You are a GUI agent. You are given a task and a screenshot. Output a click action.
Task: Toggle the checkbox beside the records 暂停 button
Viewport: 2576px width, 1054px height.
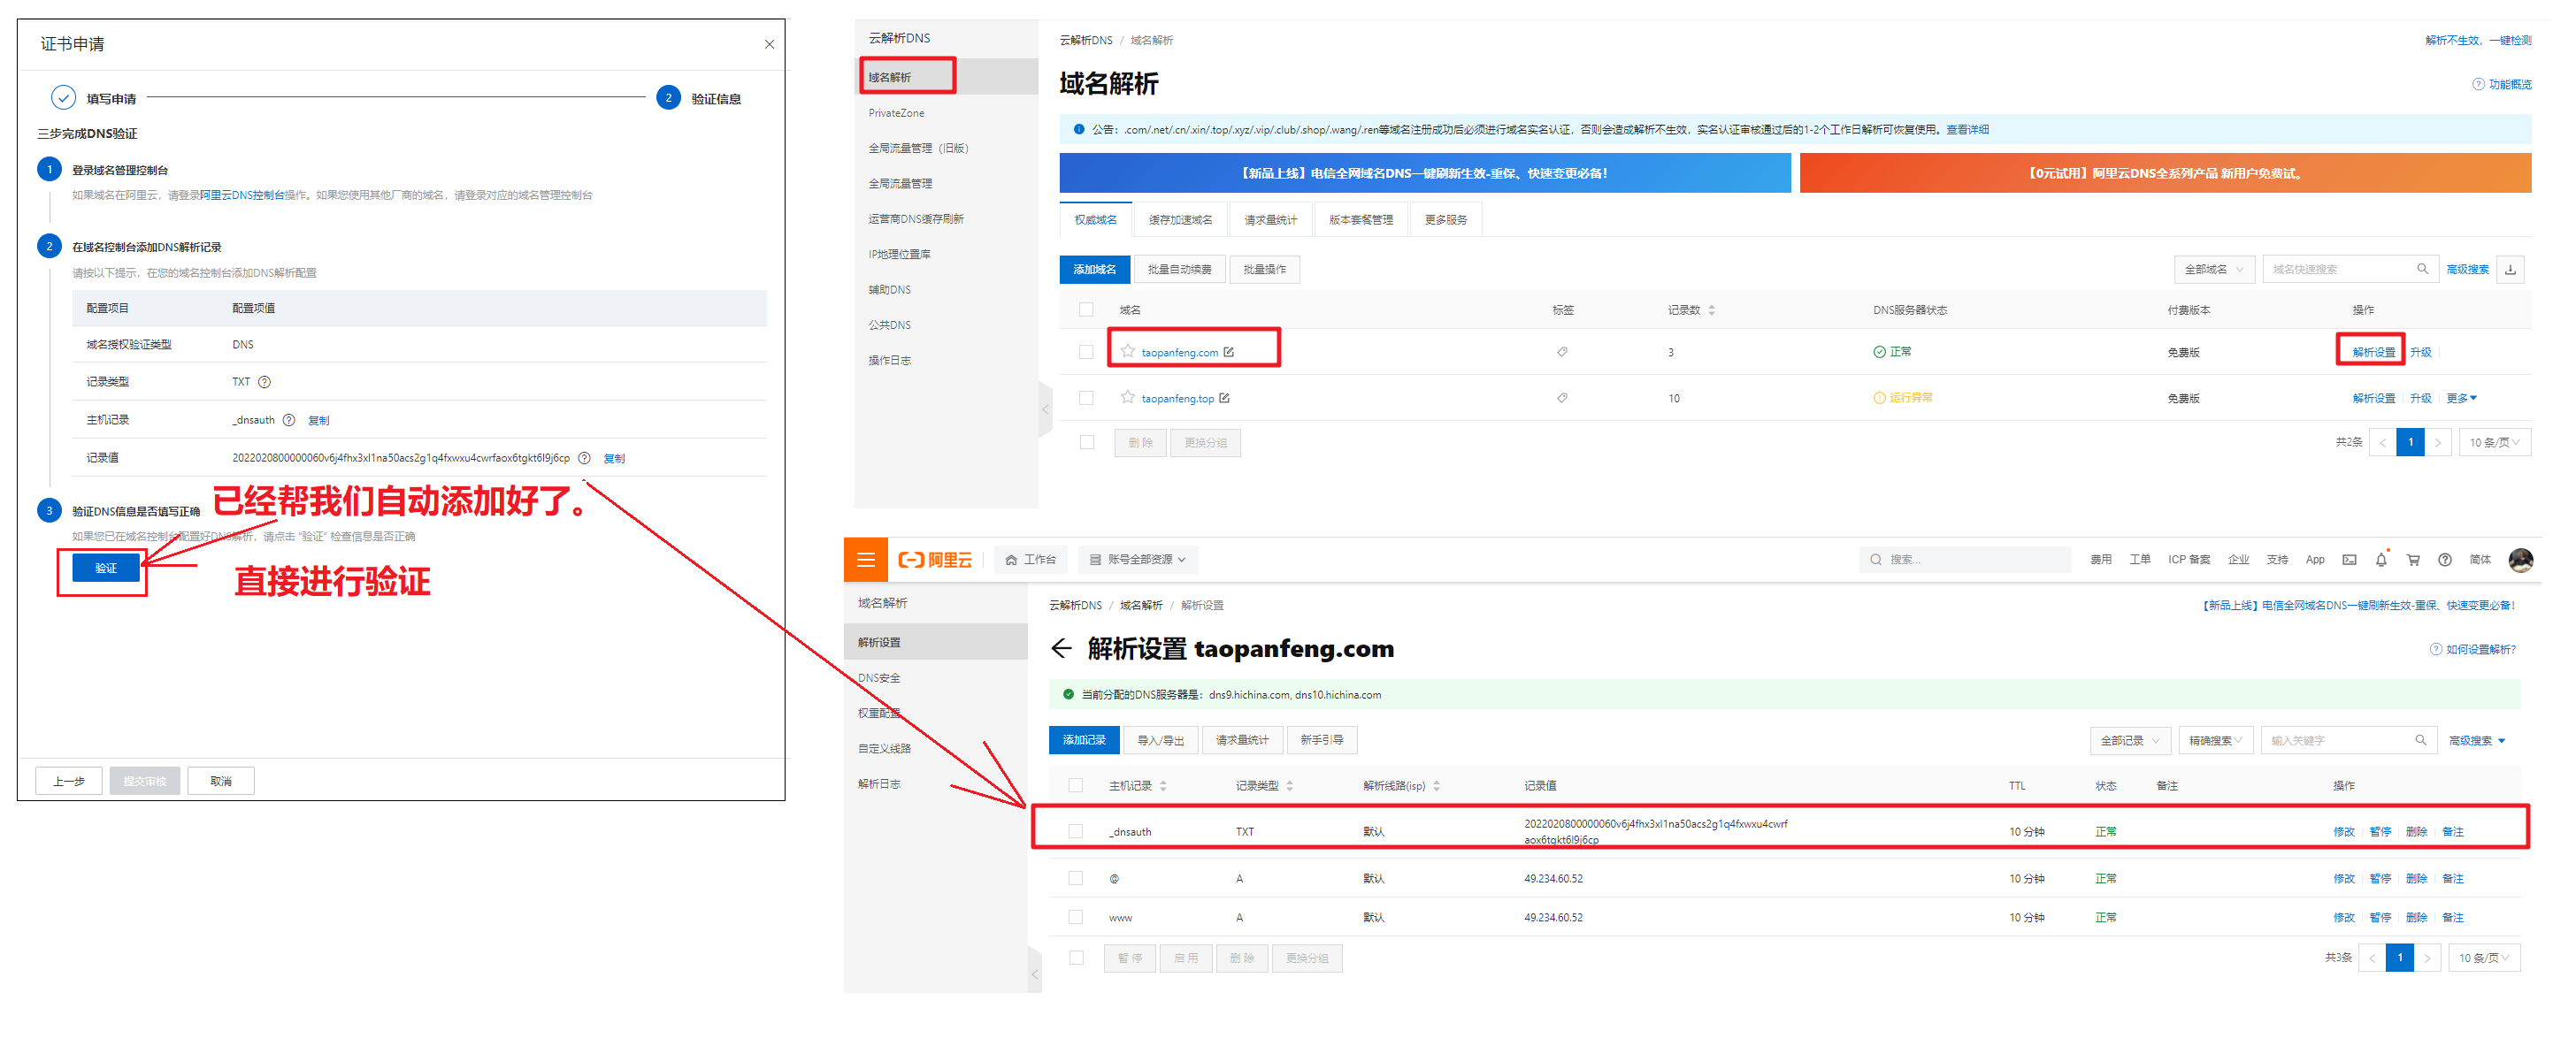click(1075, 957)
